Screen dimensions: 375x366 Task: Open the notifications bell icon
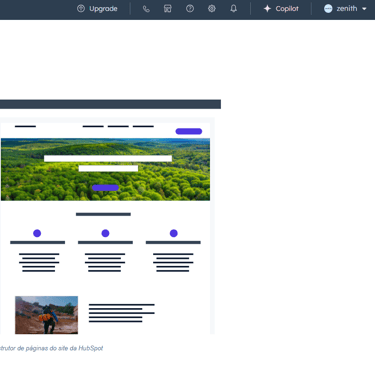pos(234,9)
